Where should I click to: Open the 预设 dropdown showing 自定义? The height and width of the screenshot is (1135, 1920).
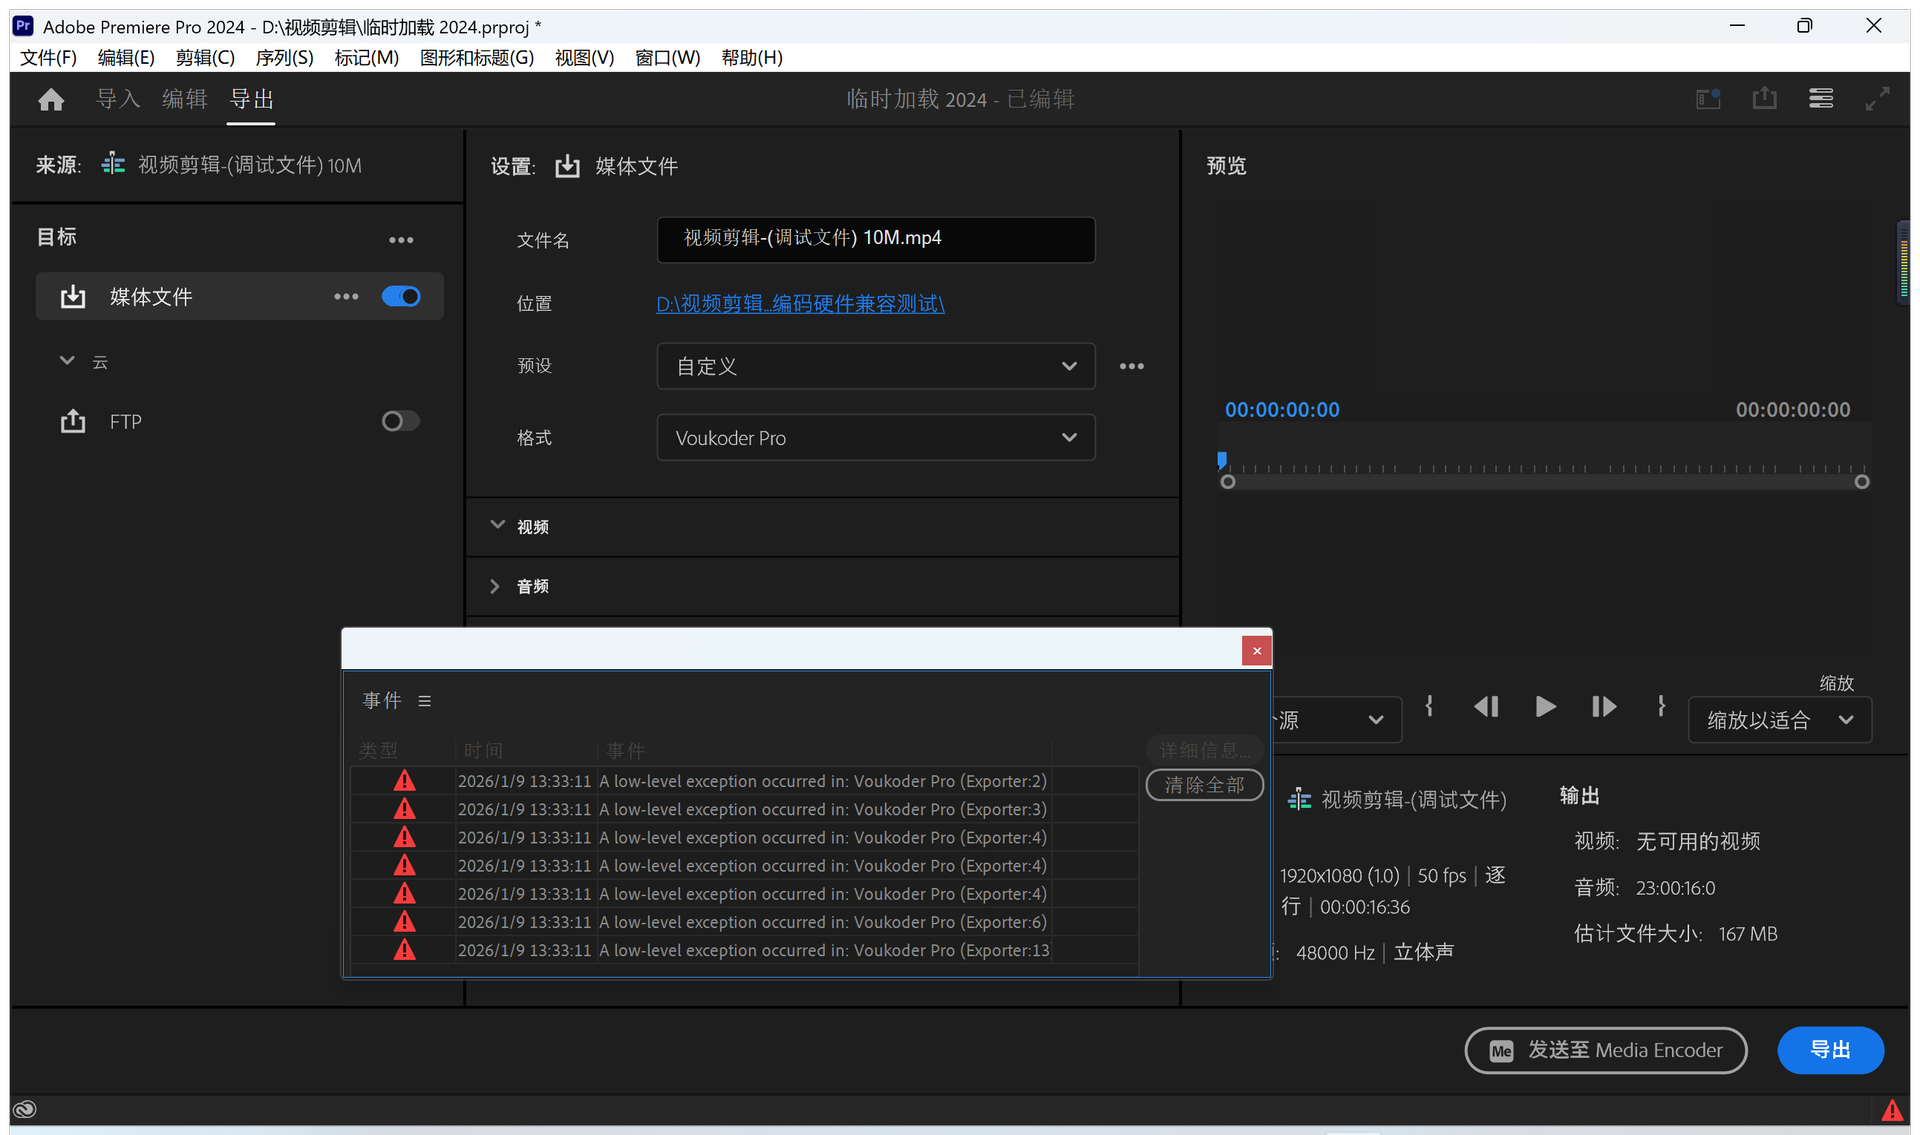(875, 366)
